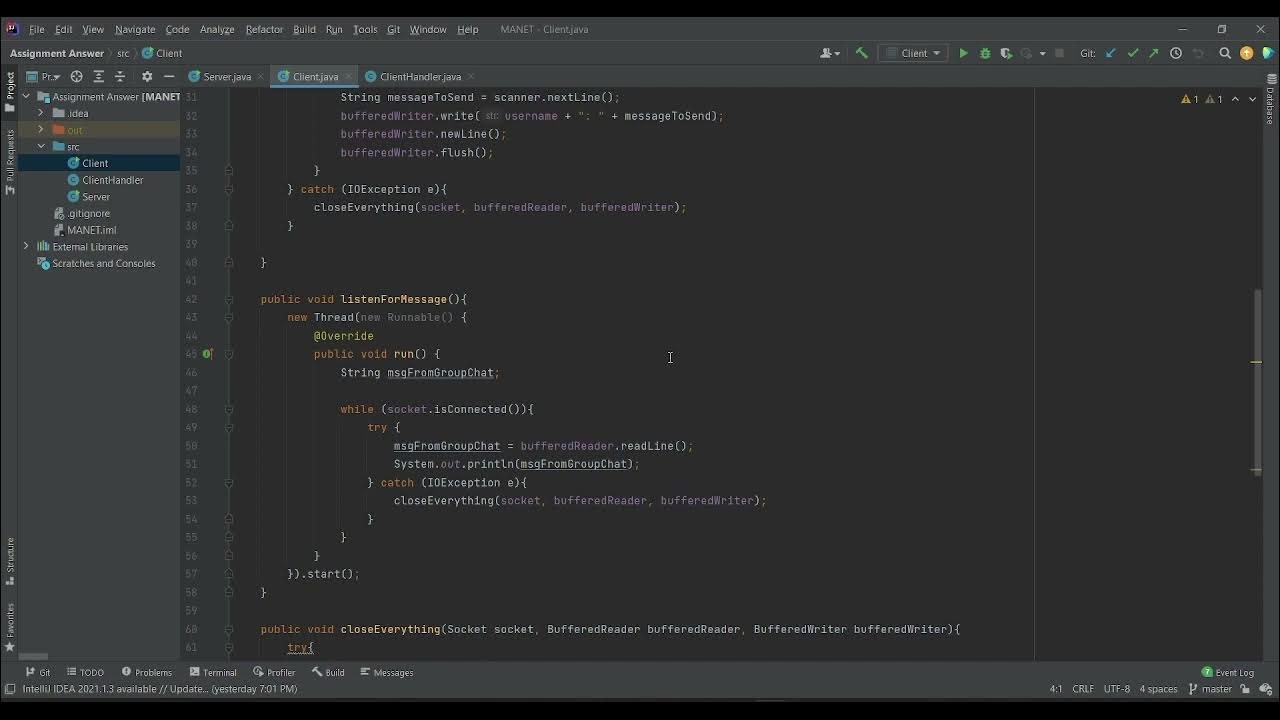
Task: Open the Tools menu
Action: [x=365, y=29]
